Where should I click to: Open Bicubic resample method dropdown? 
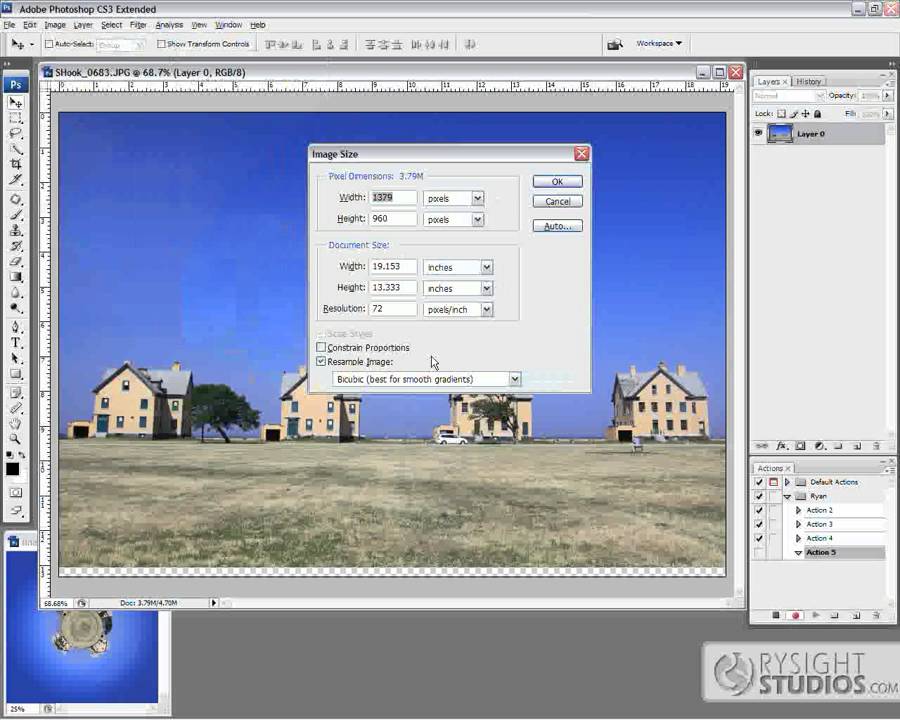click(515, 379)
